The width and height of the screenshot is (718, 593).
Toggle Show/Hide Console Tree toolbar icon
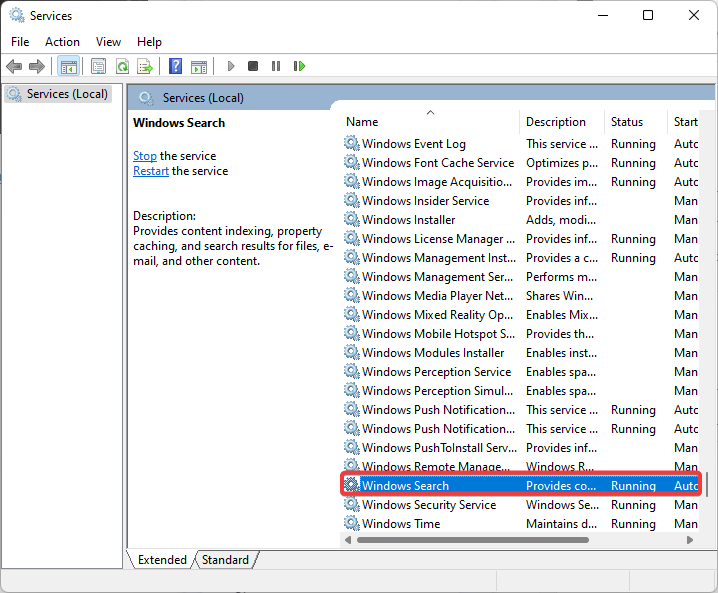69,66
